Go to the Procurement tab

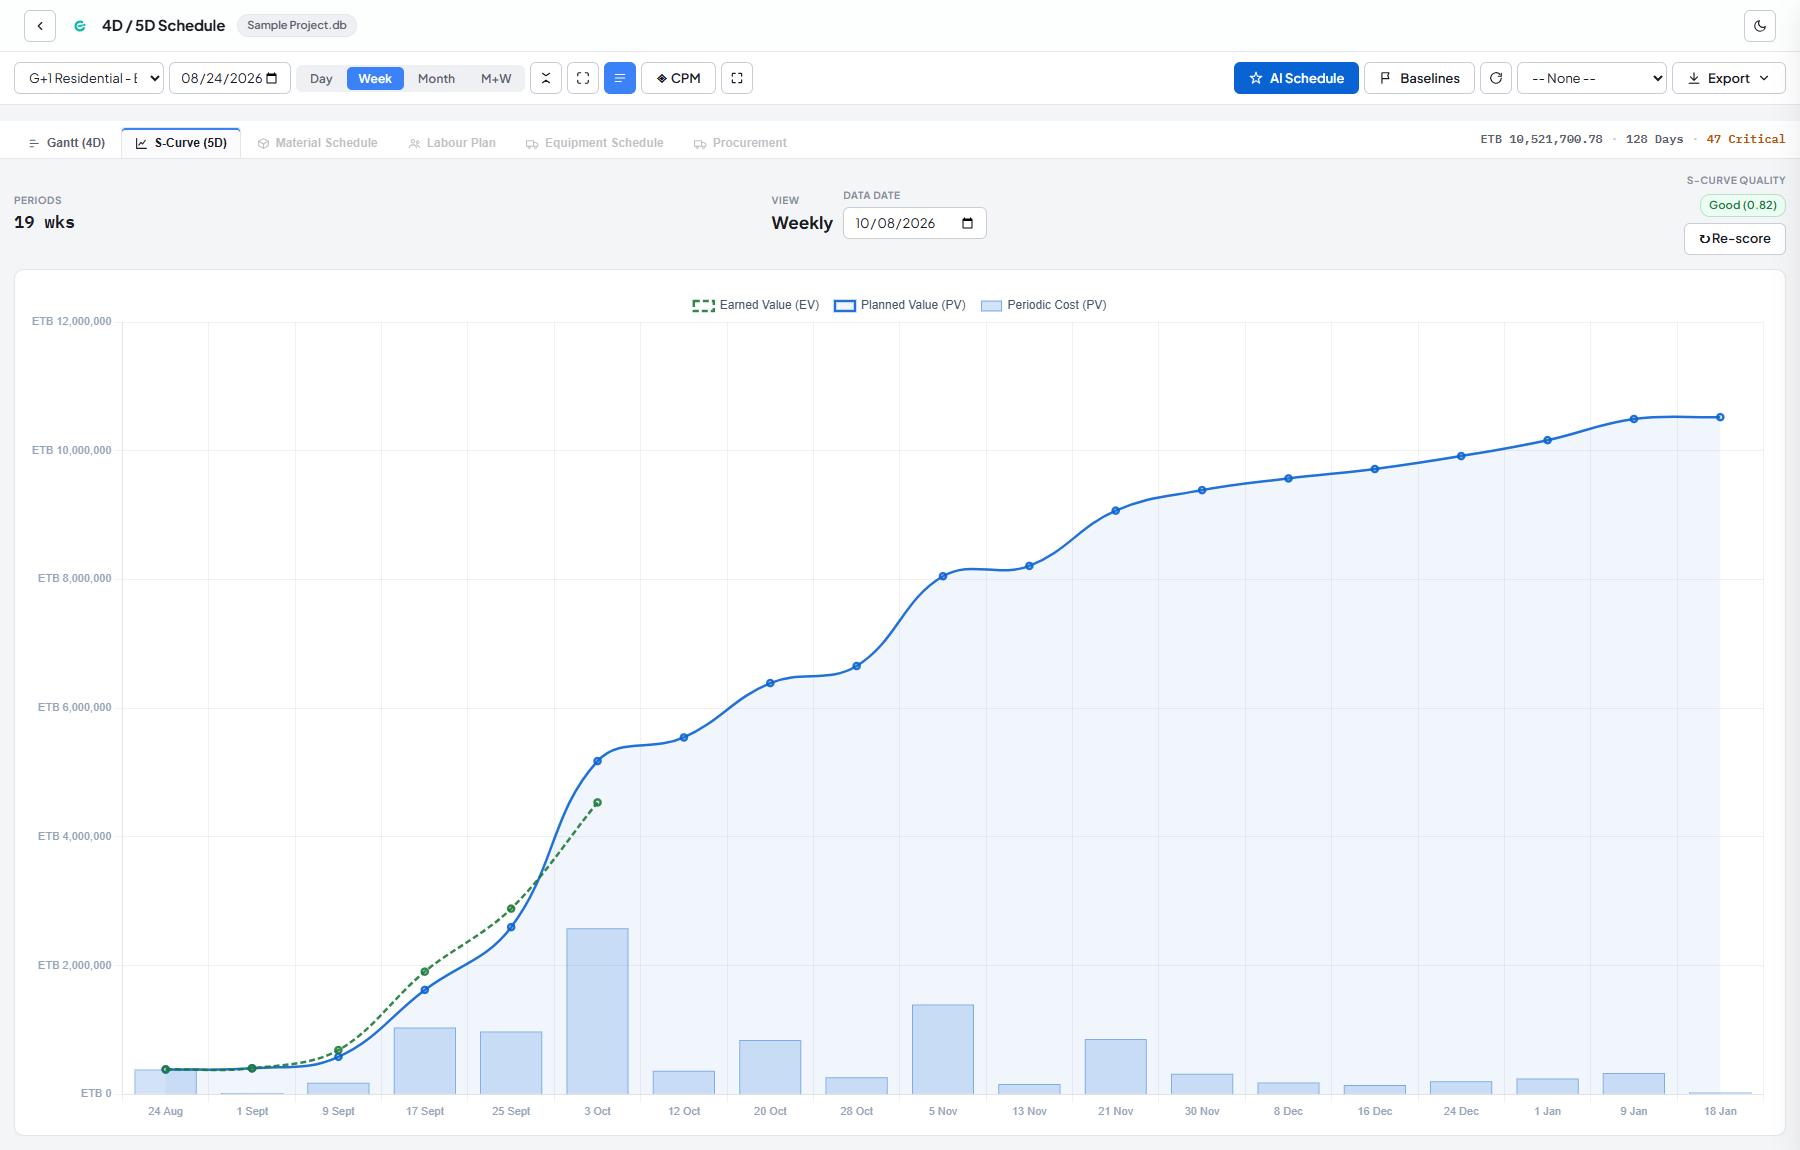pos(741,143)
